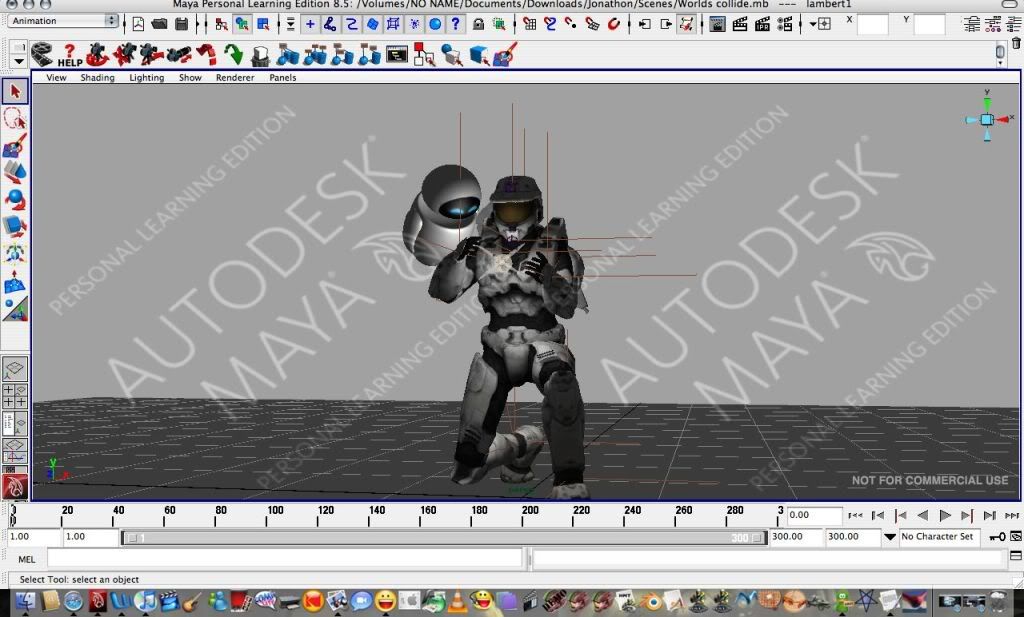Open animation preferences next to auto key

point(1016,537)
